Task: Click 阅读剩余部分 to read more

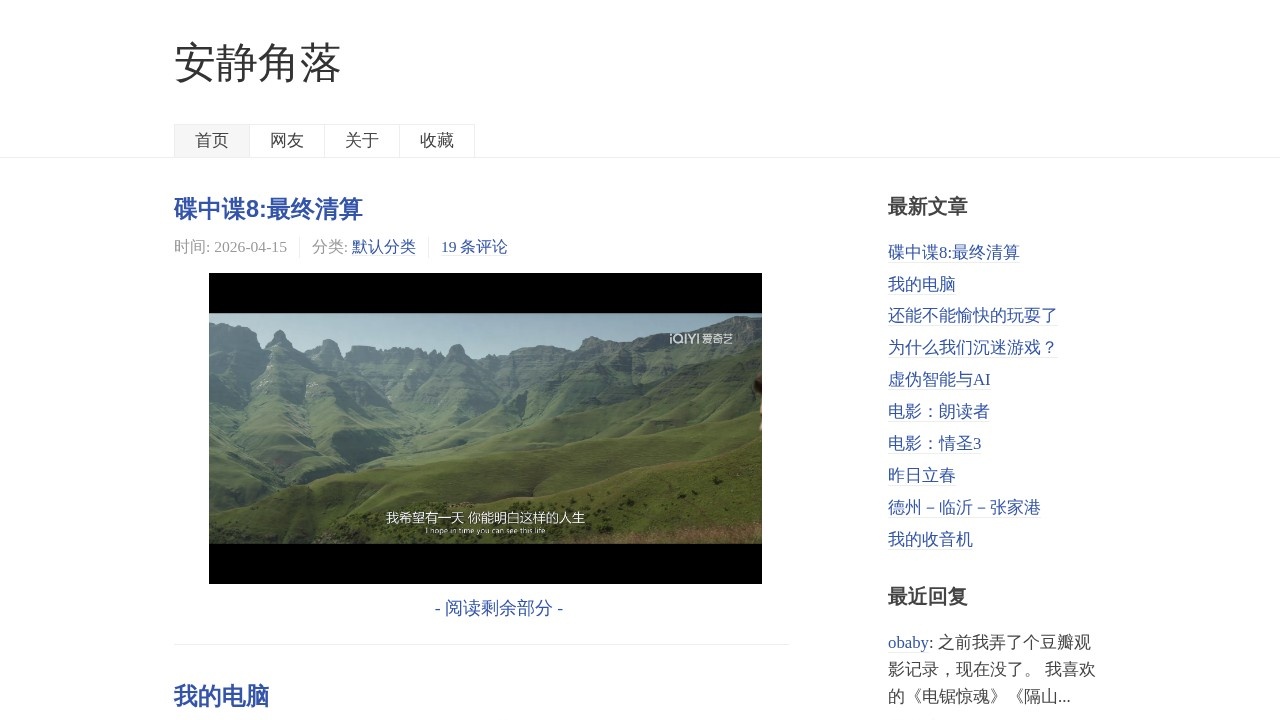Action: [x=499, y=608]
